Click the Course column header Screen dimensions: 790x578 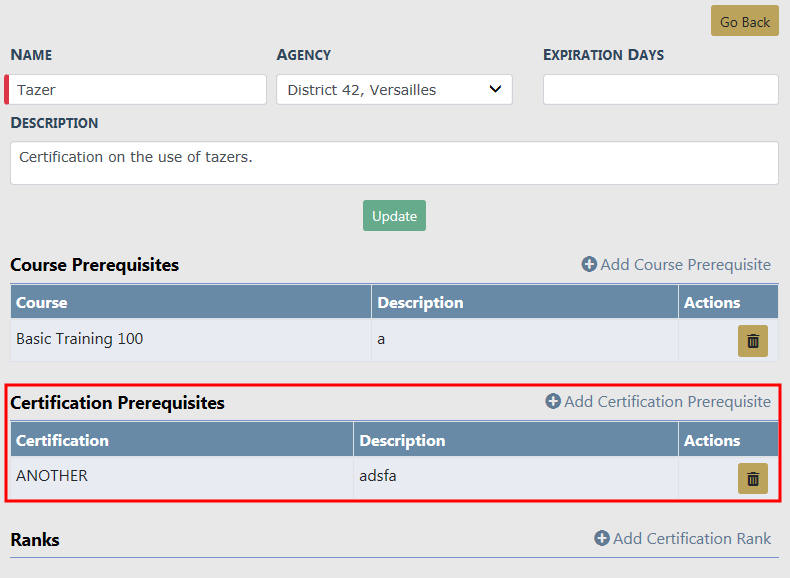point(42,303)
